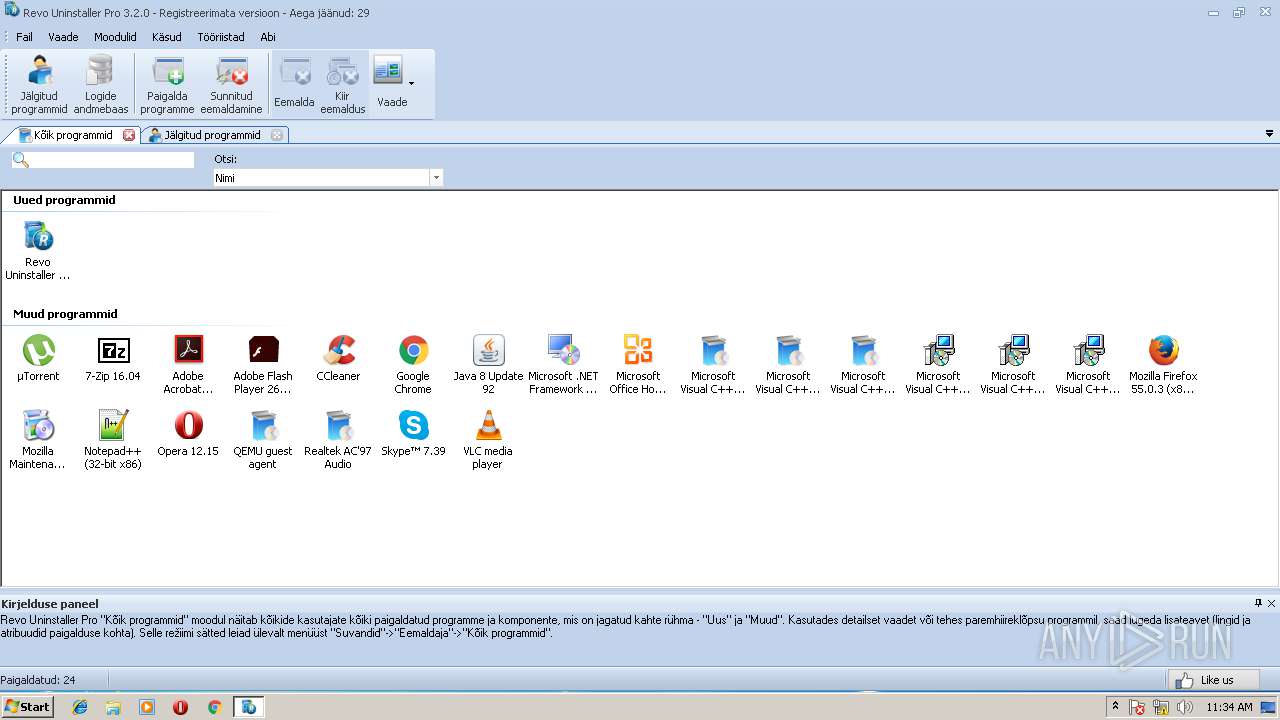1280x720 pixels.
Task: Click the volume speaker tray icon
Action: click(x=1185, y=707)
